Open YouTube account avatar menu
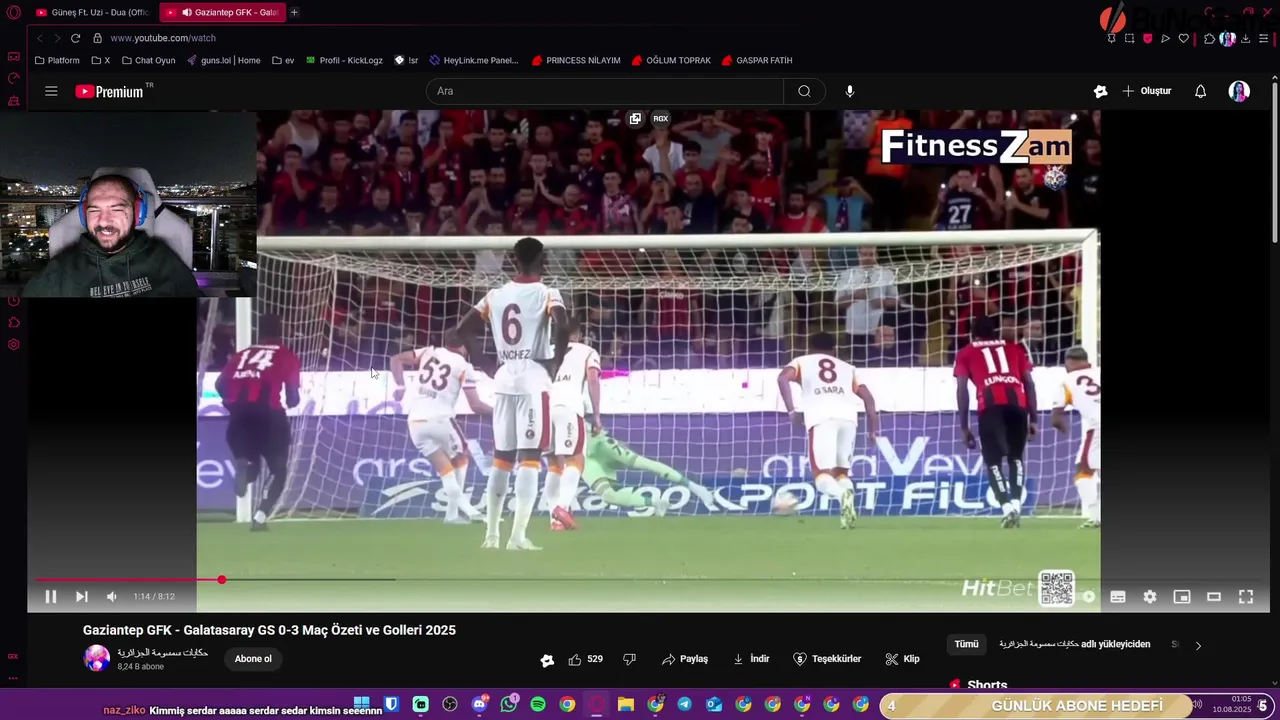 tap(1239, 91)
